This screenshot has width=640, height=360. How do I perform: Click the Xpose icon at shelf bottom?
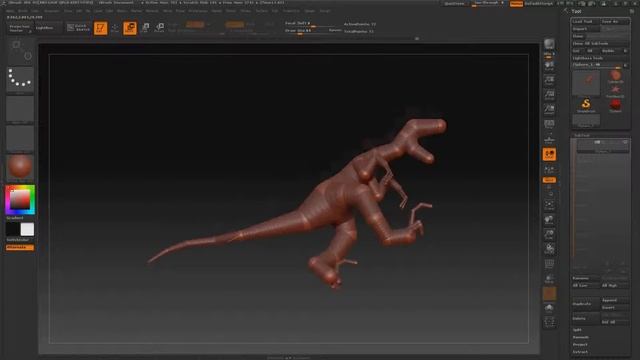(549, 322)
